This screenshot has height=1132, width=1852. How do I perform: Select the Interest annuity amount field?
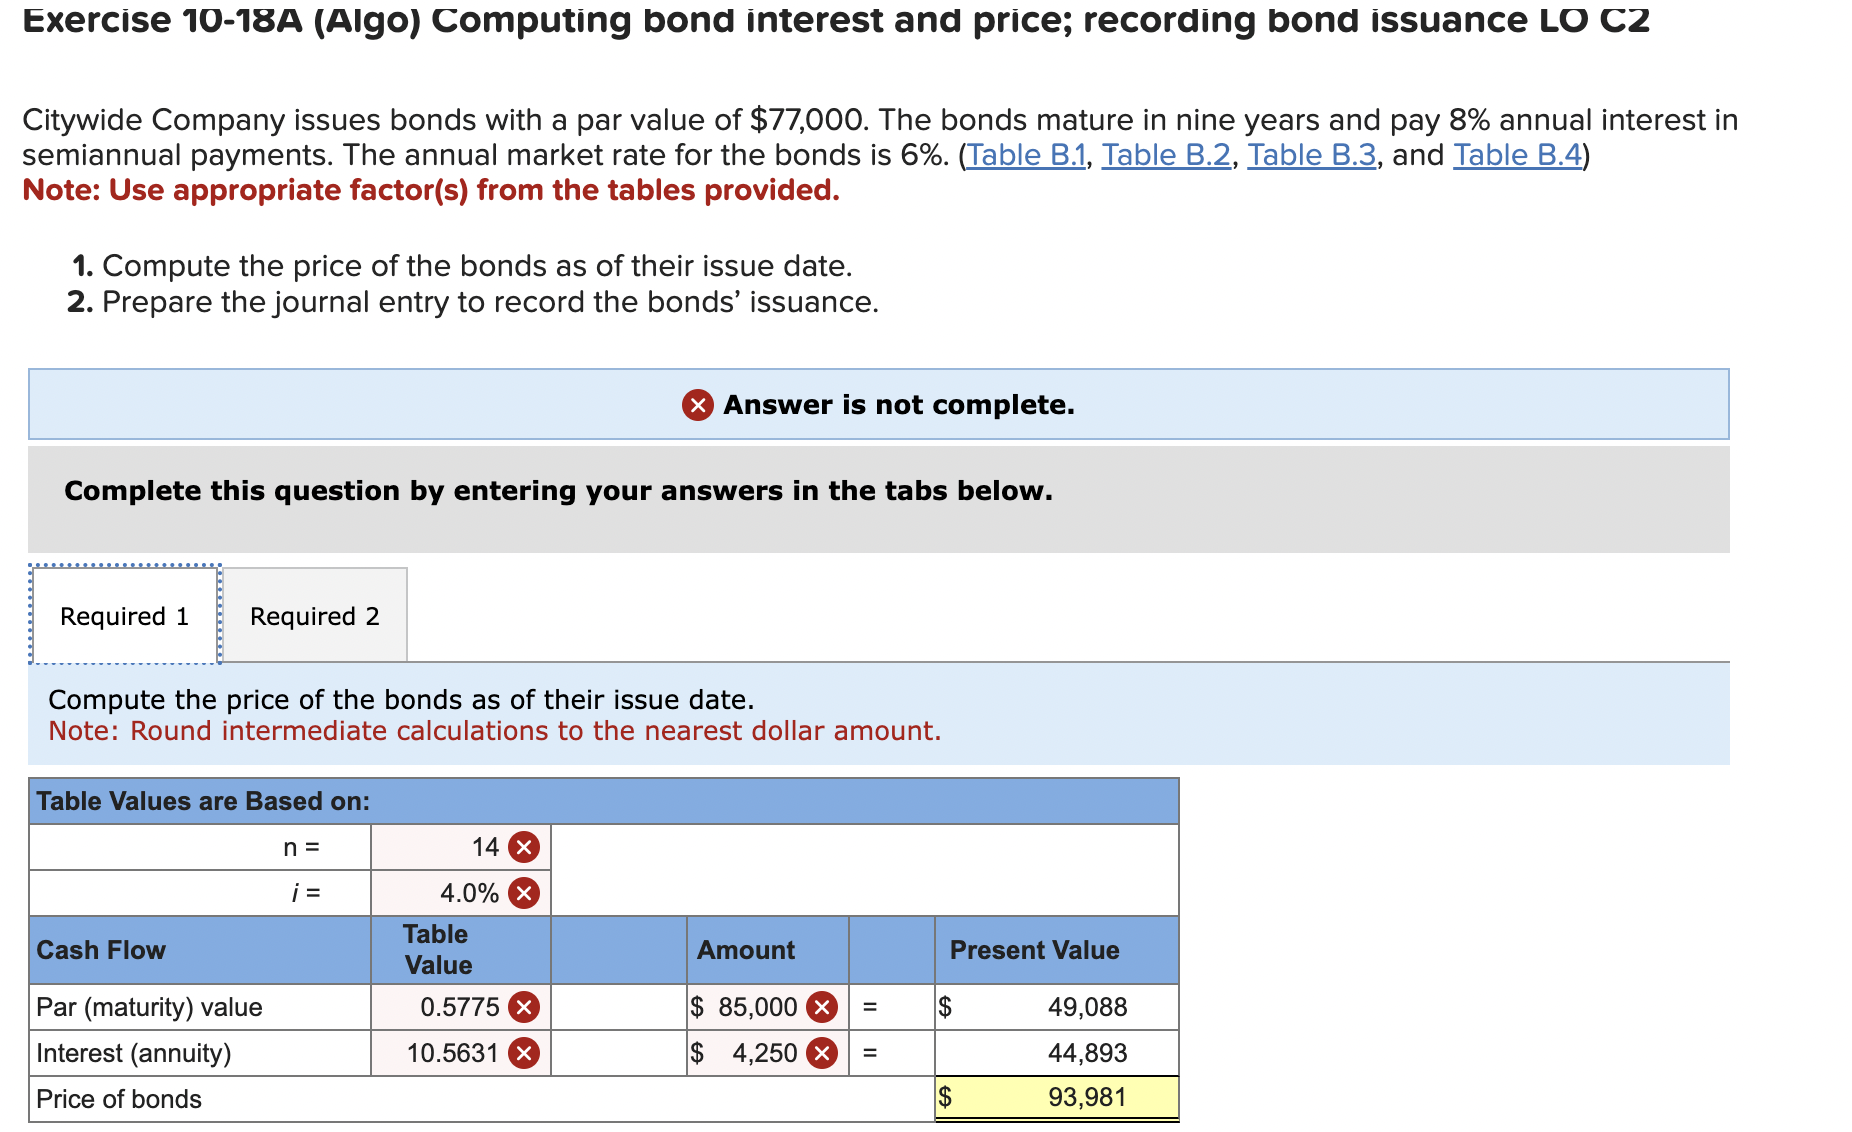coord(755,1053)
